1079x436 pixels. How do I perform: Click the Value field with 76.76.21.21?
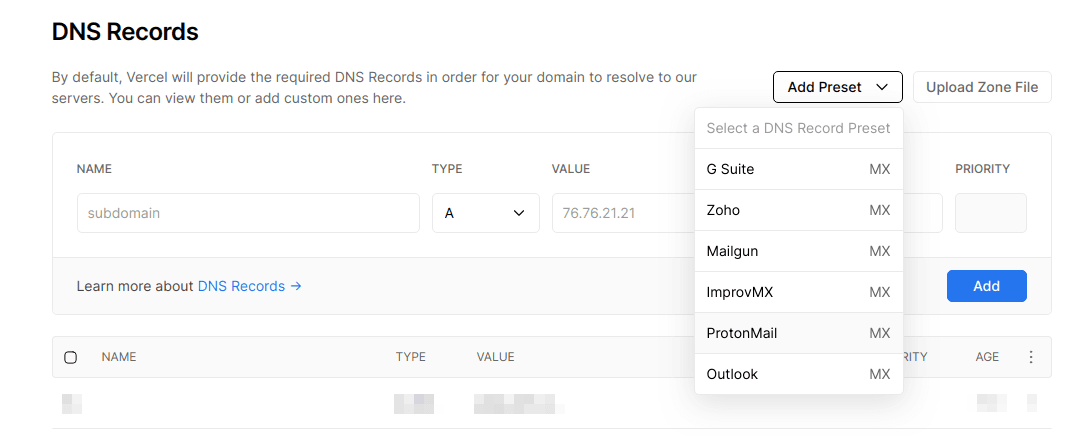pyautogui.click(x=620, y=213)
